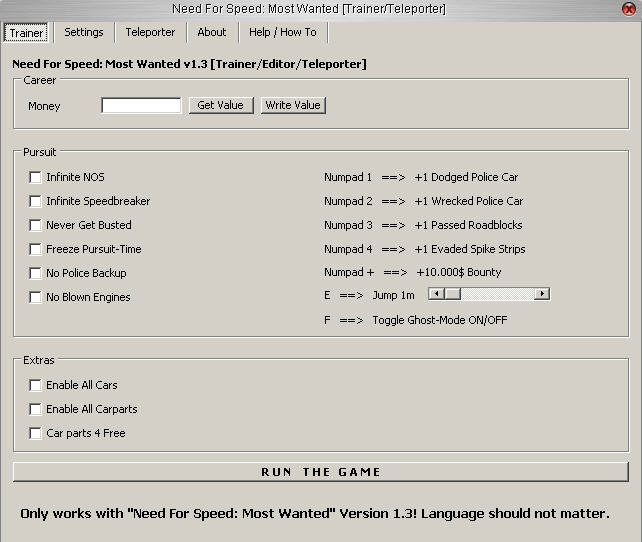642x542 pixels.
Task: Tick Enable All Carparts checkbox
Action: click(x=36, y=409)
